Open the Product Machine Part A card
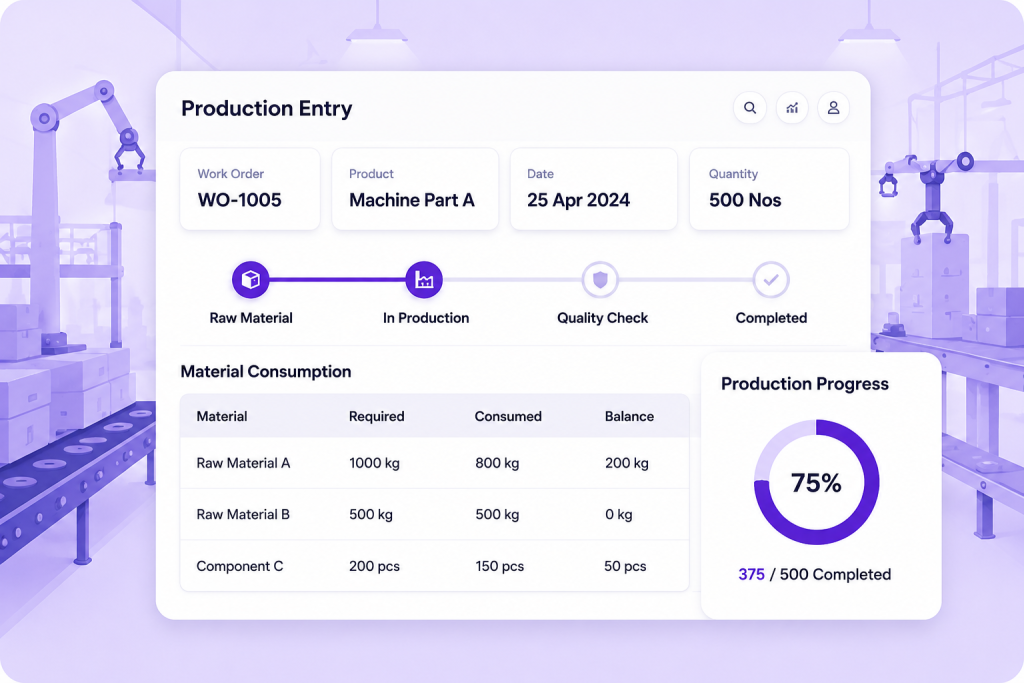1024x683 pixels. tap(415, 189)
